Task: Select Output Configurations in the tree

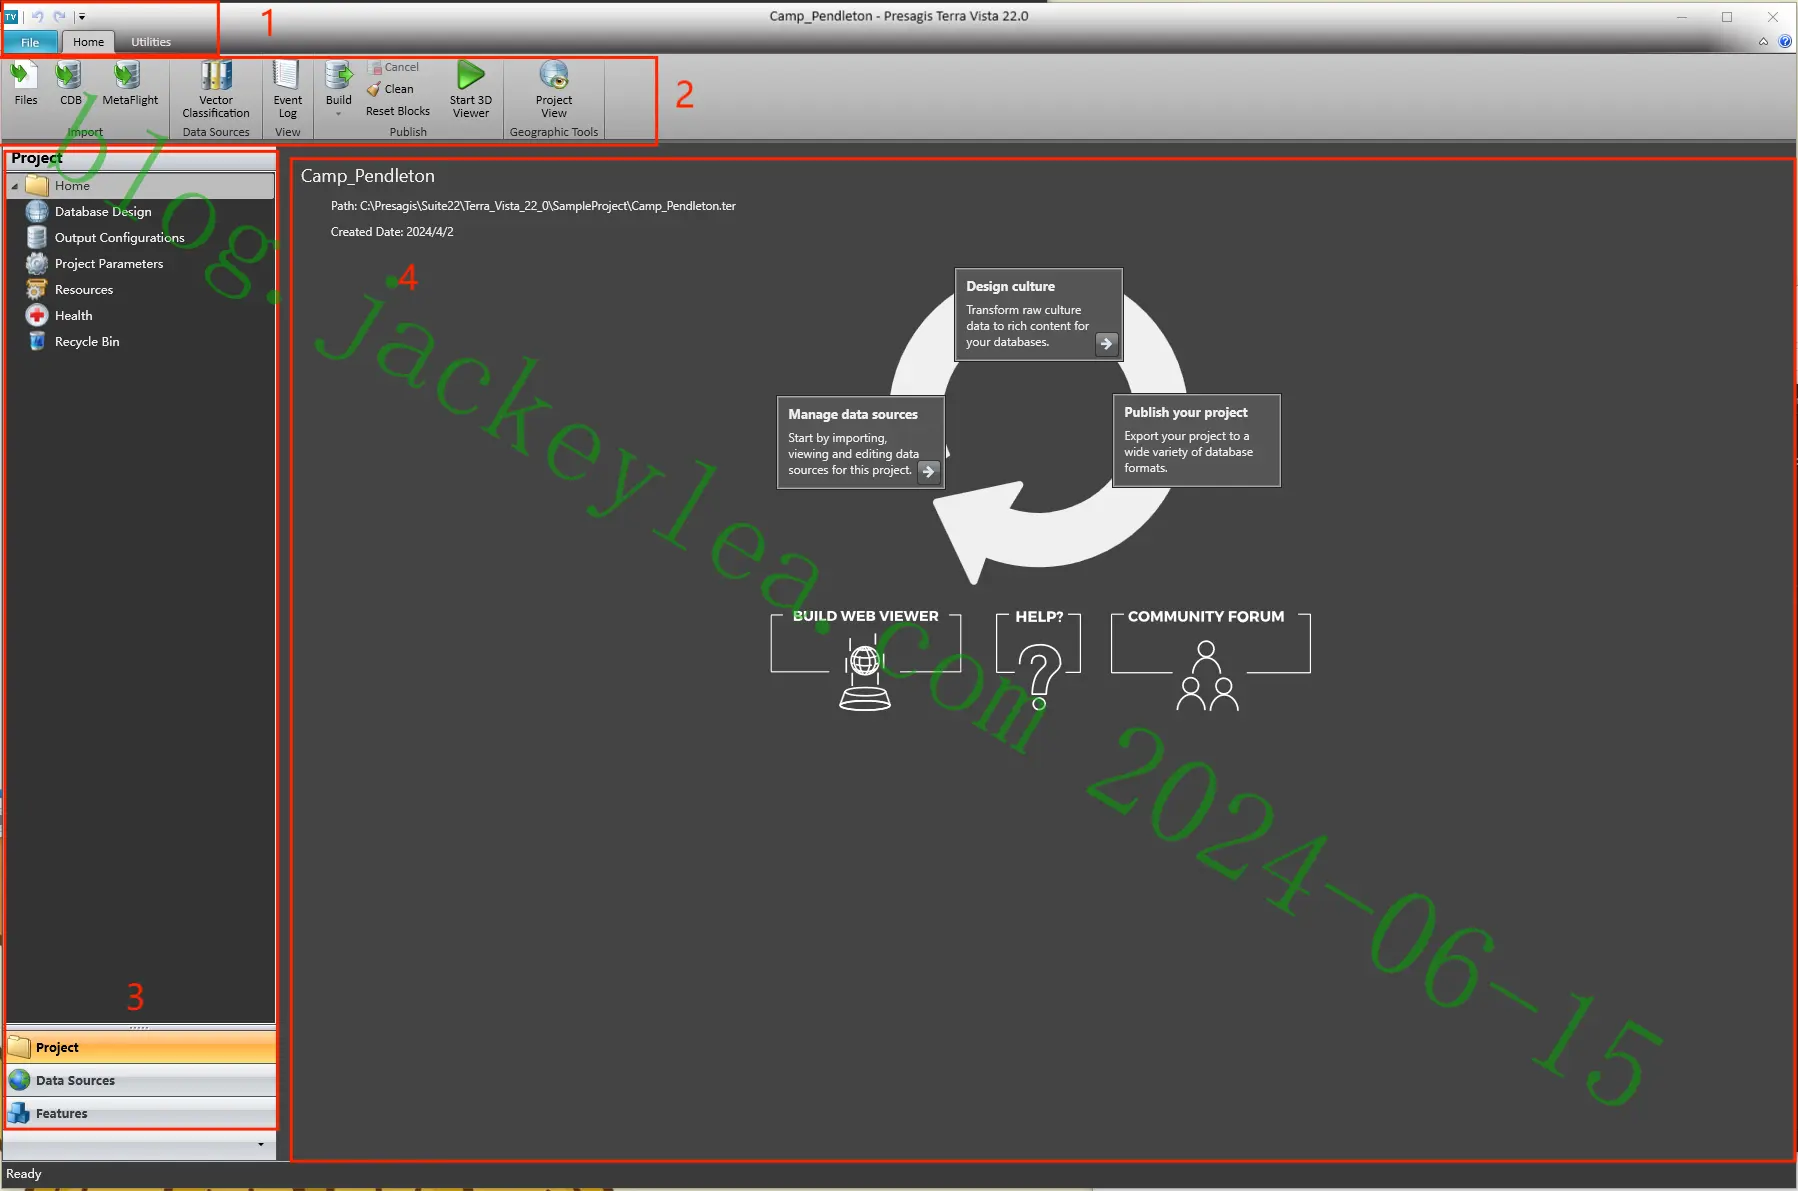Action: click(x=120, y=238)
